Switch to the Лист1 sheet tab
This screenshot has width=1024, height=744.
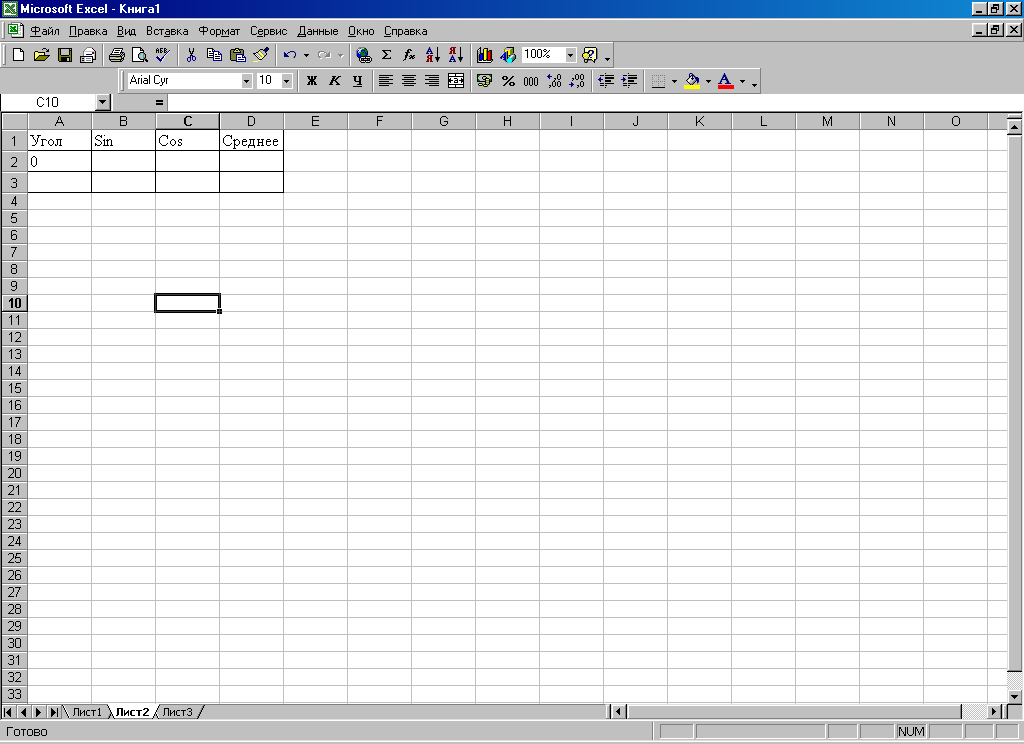click(x=87, y=712)
